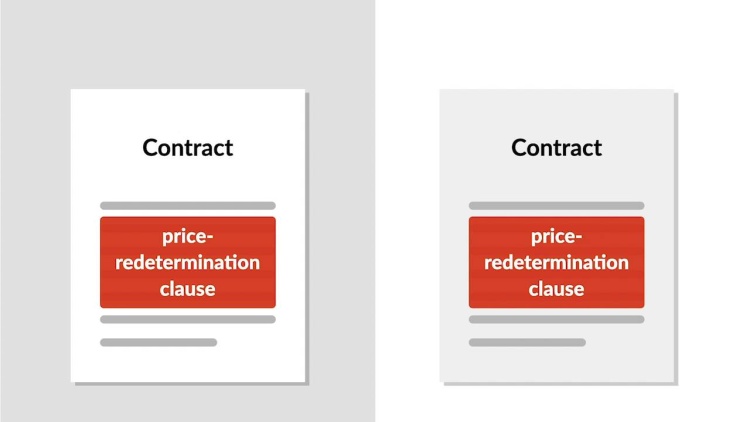The height and width of the screenshot is (422, 750).
Task: Click the left document's Contract heading
Action: coord(188,147)
